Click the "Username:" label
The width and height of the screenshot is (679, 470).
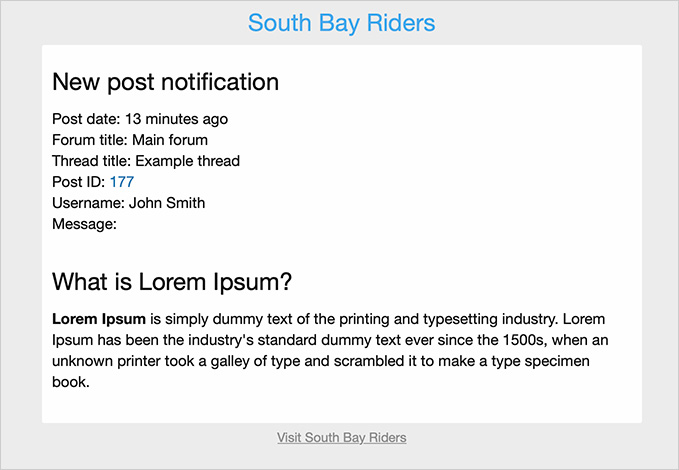click(89, 203)
